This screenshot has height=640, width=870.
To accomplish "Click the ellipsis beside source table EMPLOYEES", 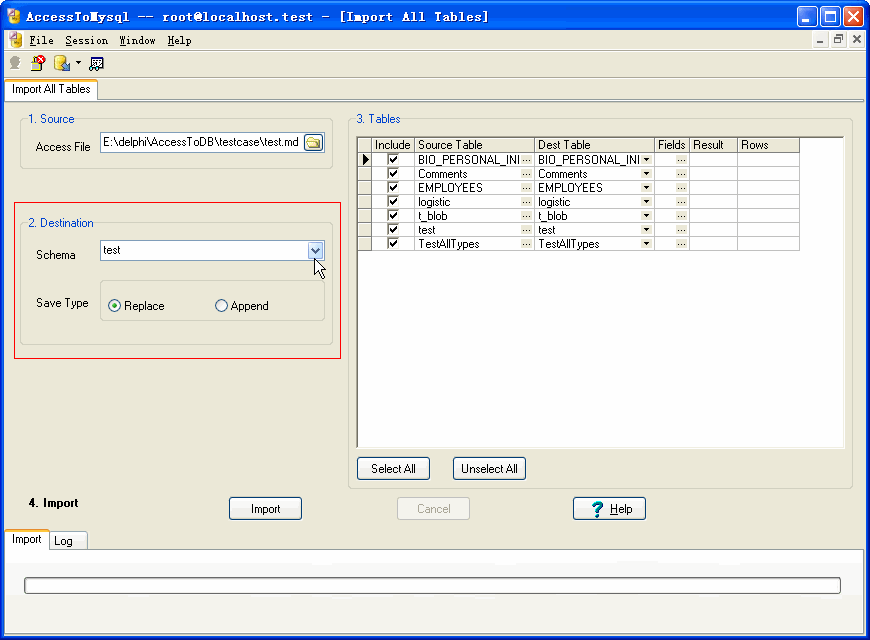I will [x=526, y=188].
